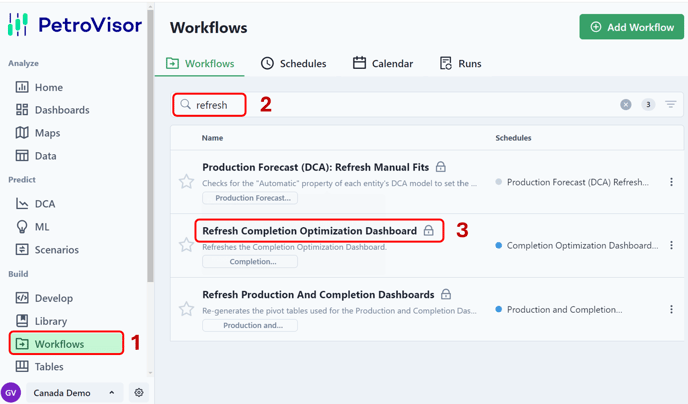Open the filter options icon
The image size is (688, 404).
pyautogui.click(x=670, y=104)
